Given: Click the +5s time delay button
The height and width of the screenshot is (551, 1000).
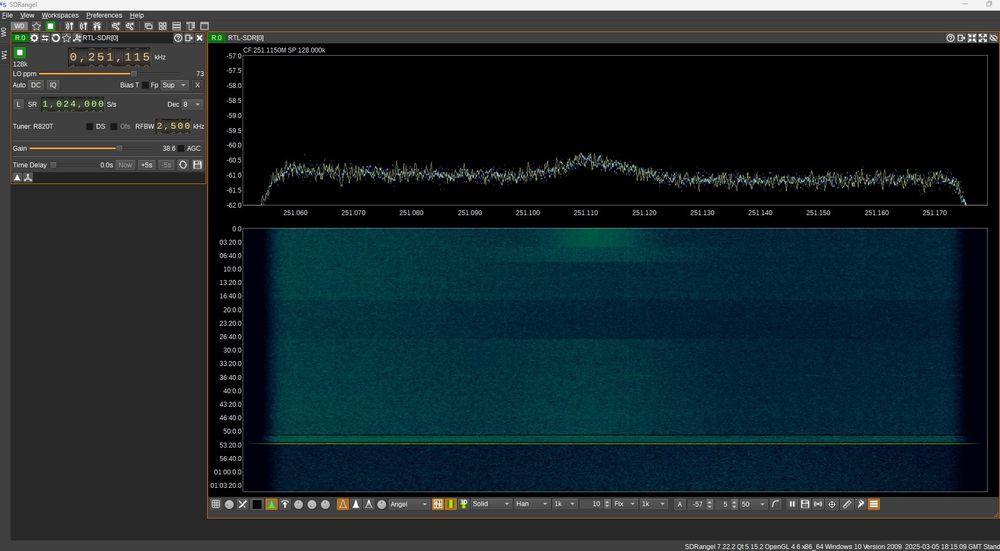Looking at the screenshot, I should tap(147, 165).
